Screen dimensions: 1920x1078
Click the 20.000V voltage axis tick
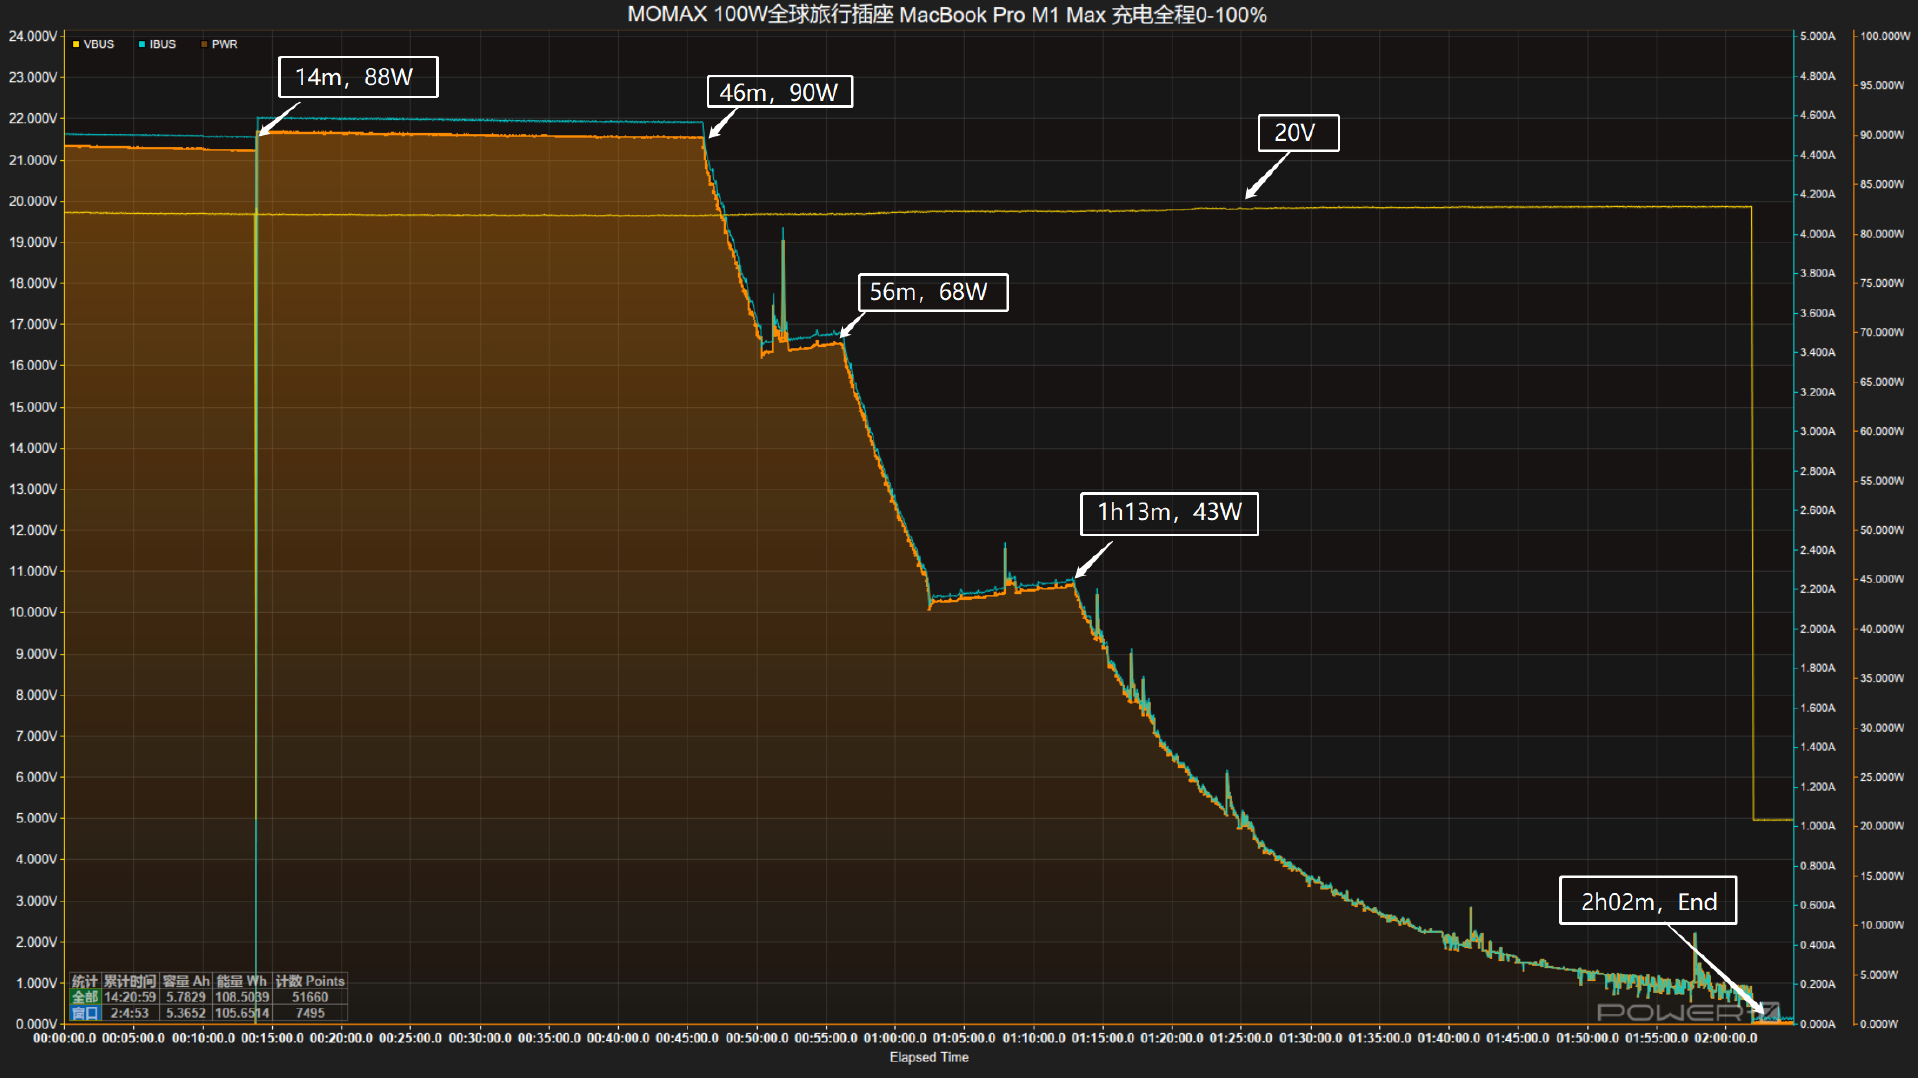pyautogui.click(x=33, y=201)
